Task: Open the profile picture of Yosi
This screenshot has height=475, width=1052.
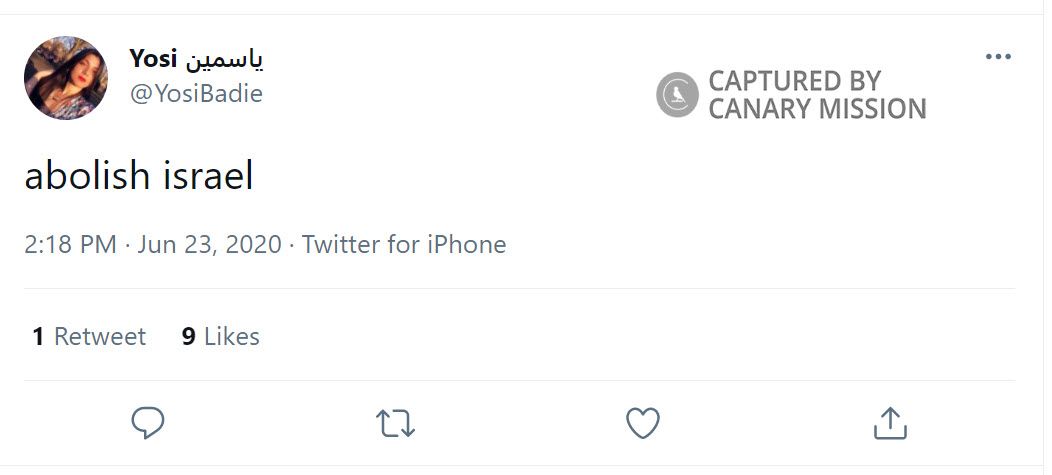Action: click(66, 78)
